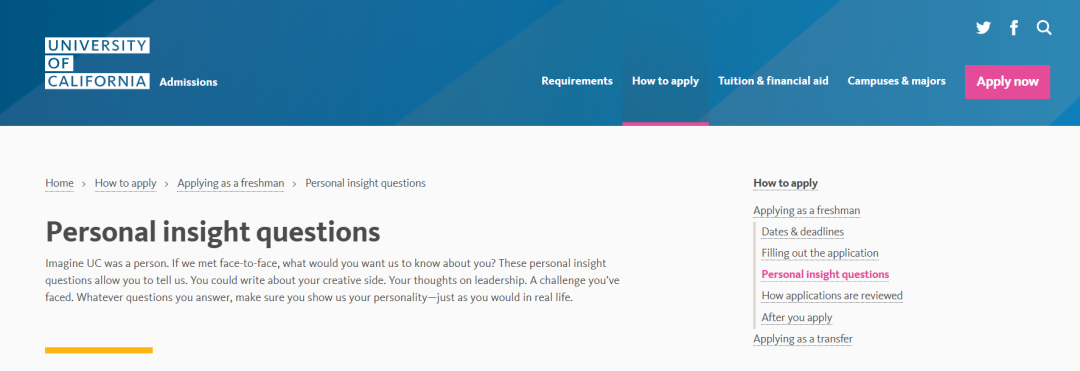1080x371 pixels.
Task: Open Tuition & financial aid menu
Action: tap(773, 81)
